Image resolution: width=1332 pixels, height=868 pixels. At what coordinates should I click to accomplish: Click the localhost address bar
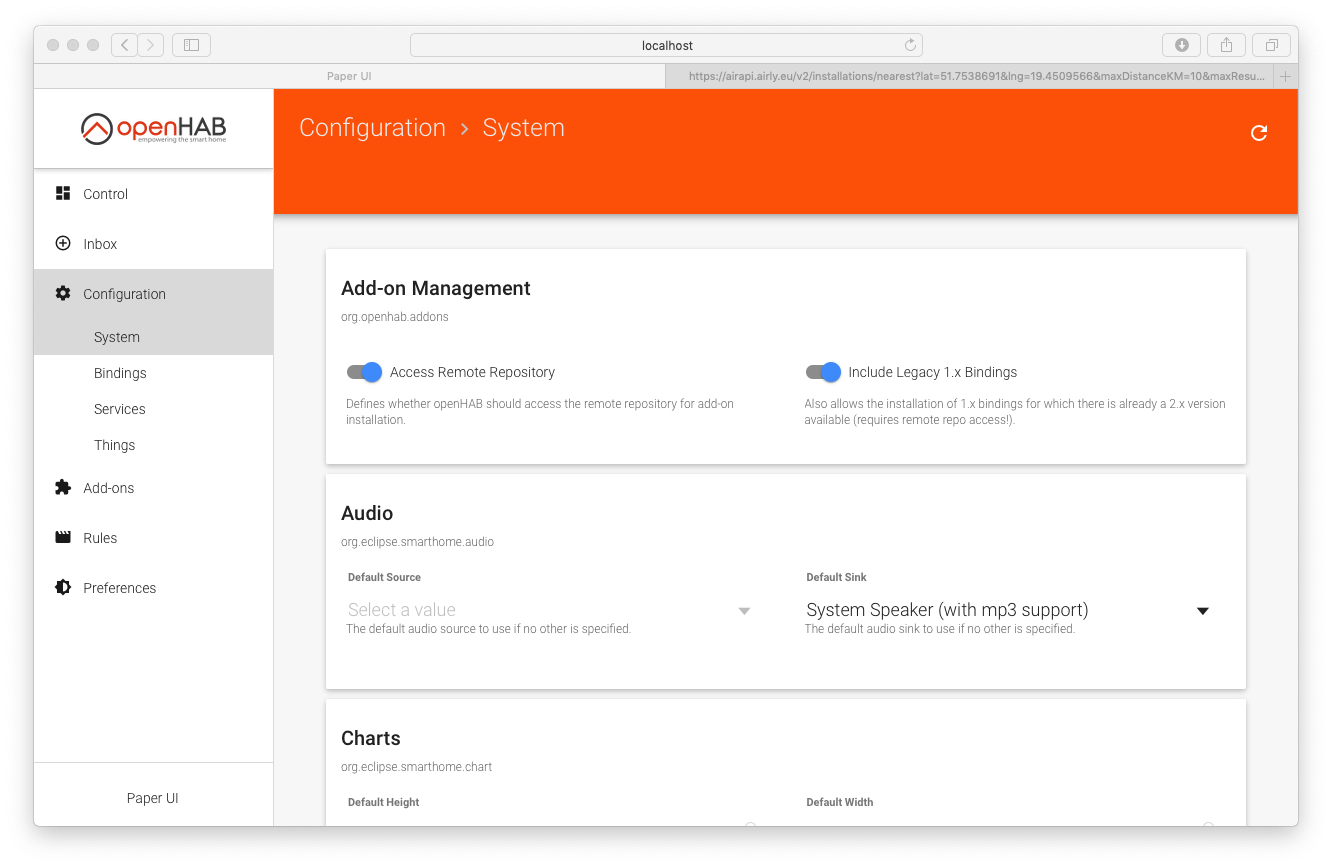[666, 45]
